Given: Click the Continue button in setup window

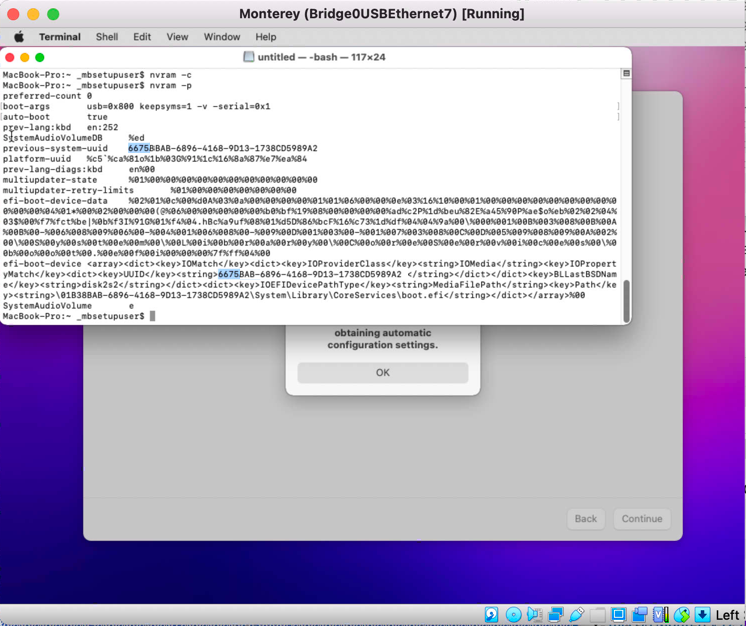Looking at the screenshot, I should 642,518.
